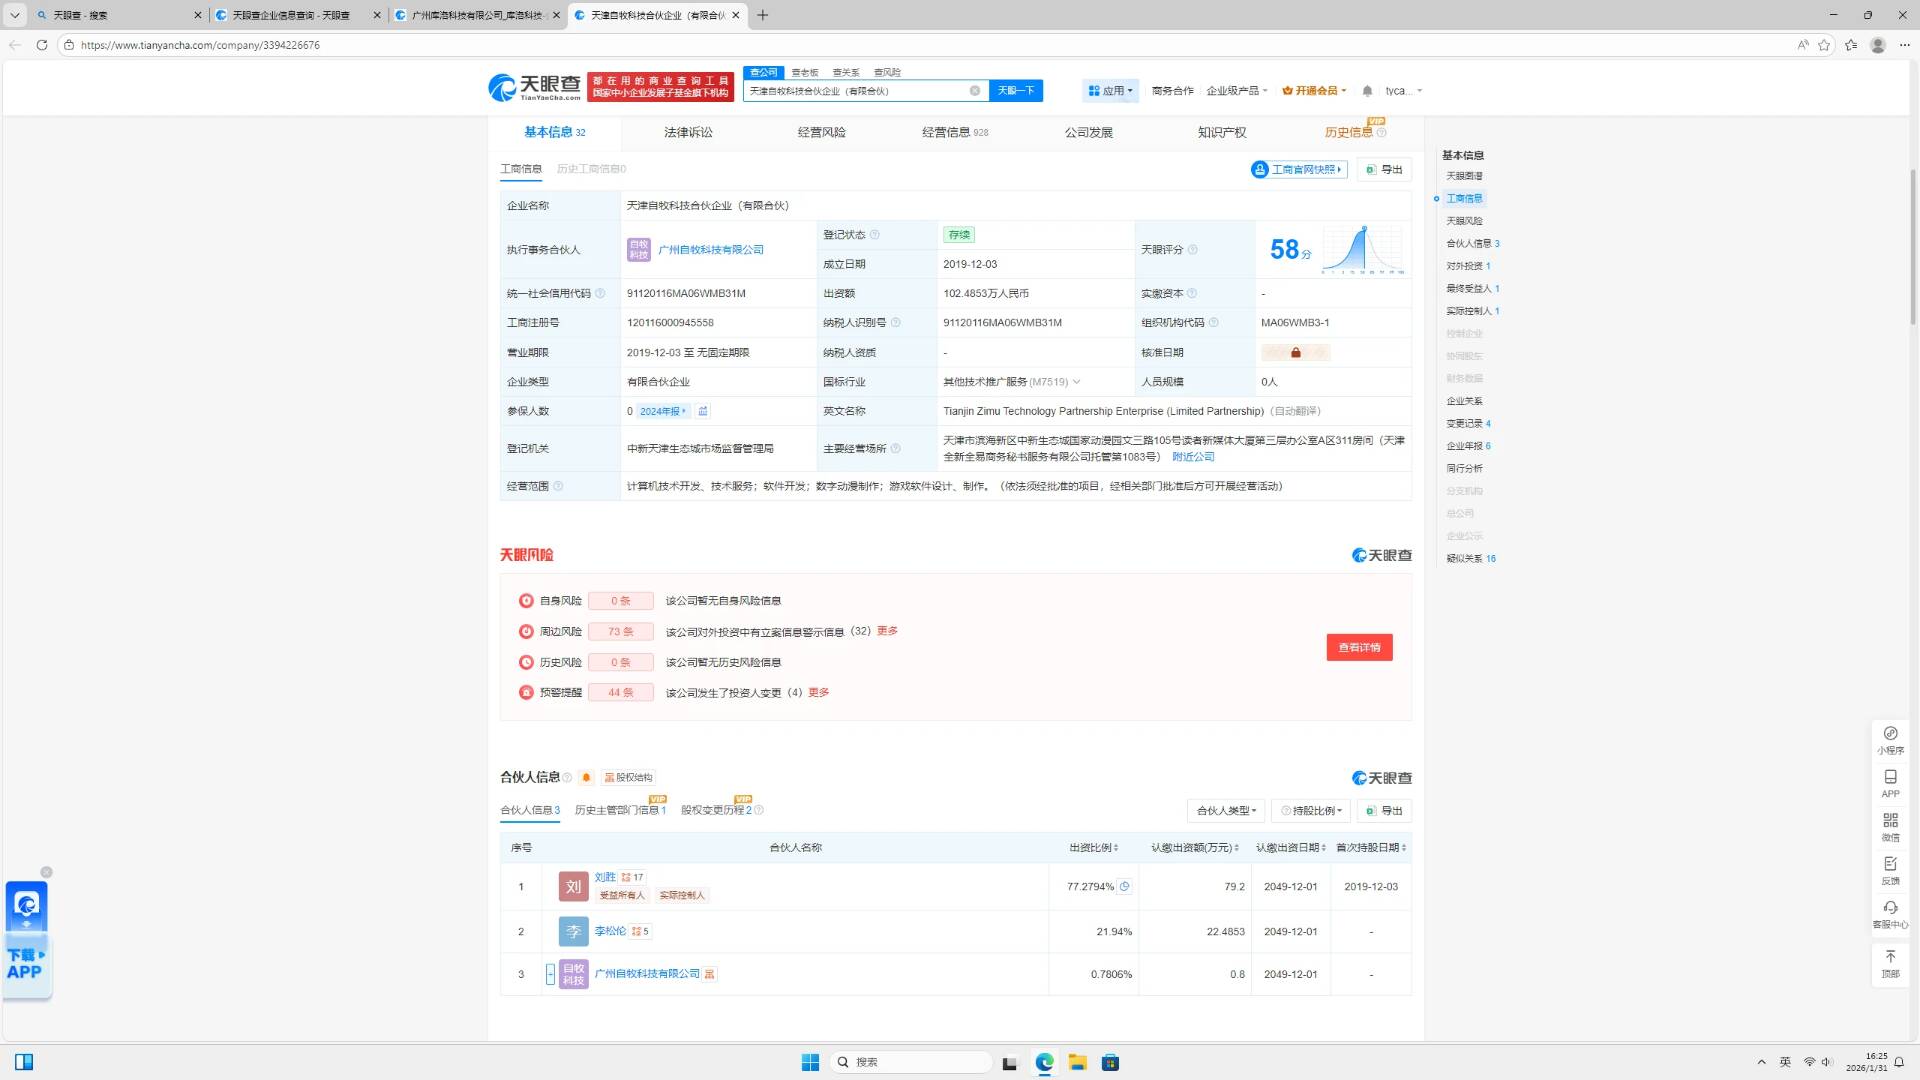
Task: Open 广州自牧科技有限公司 link in 执行事务合伙人
Action: pos(711,250)
